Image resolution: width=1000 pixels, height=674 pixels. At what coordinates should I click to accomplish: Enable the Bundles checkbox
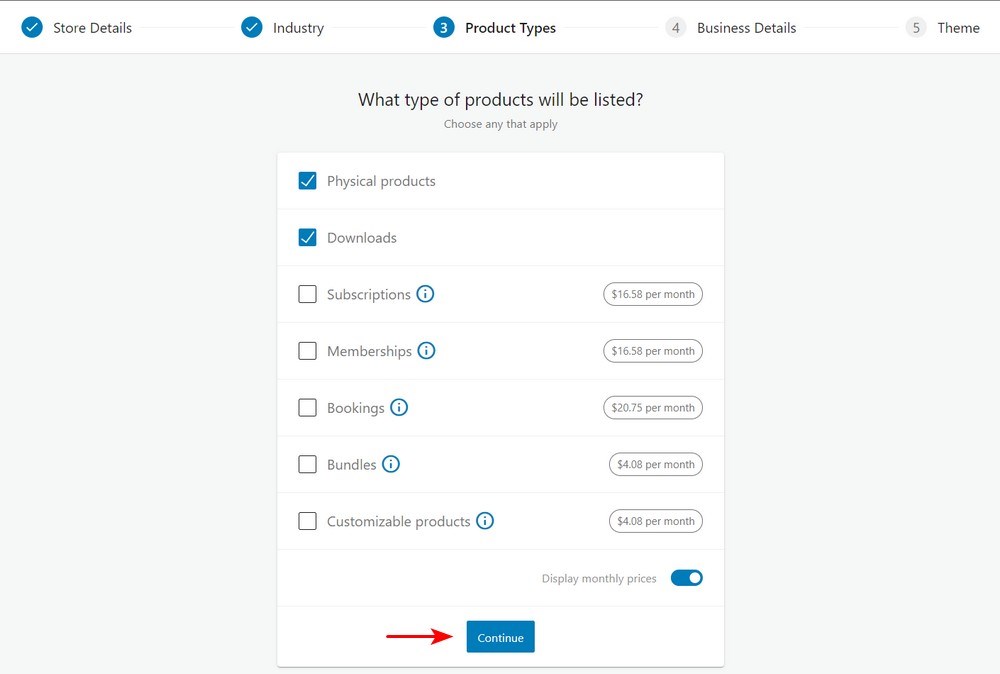coord(307,463)
